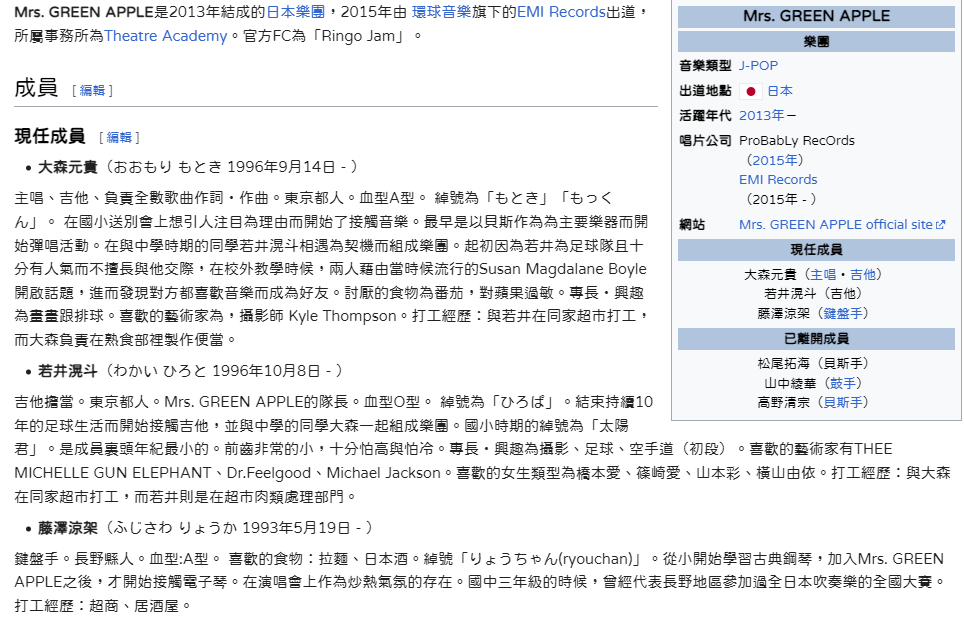Select the bold name 若井滉斗 in the member list
The height and width of the screenshot is (628, 964).
(x=68, y=372)
